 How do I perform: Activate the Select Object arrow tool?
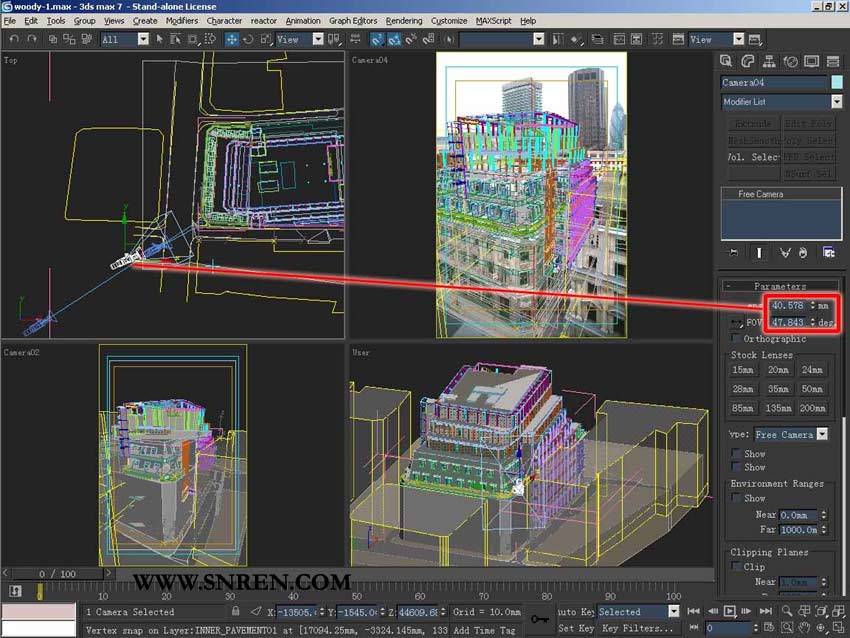[x=159, y=39]
